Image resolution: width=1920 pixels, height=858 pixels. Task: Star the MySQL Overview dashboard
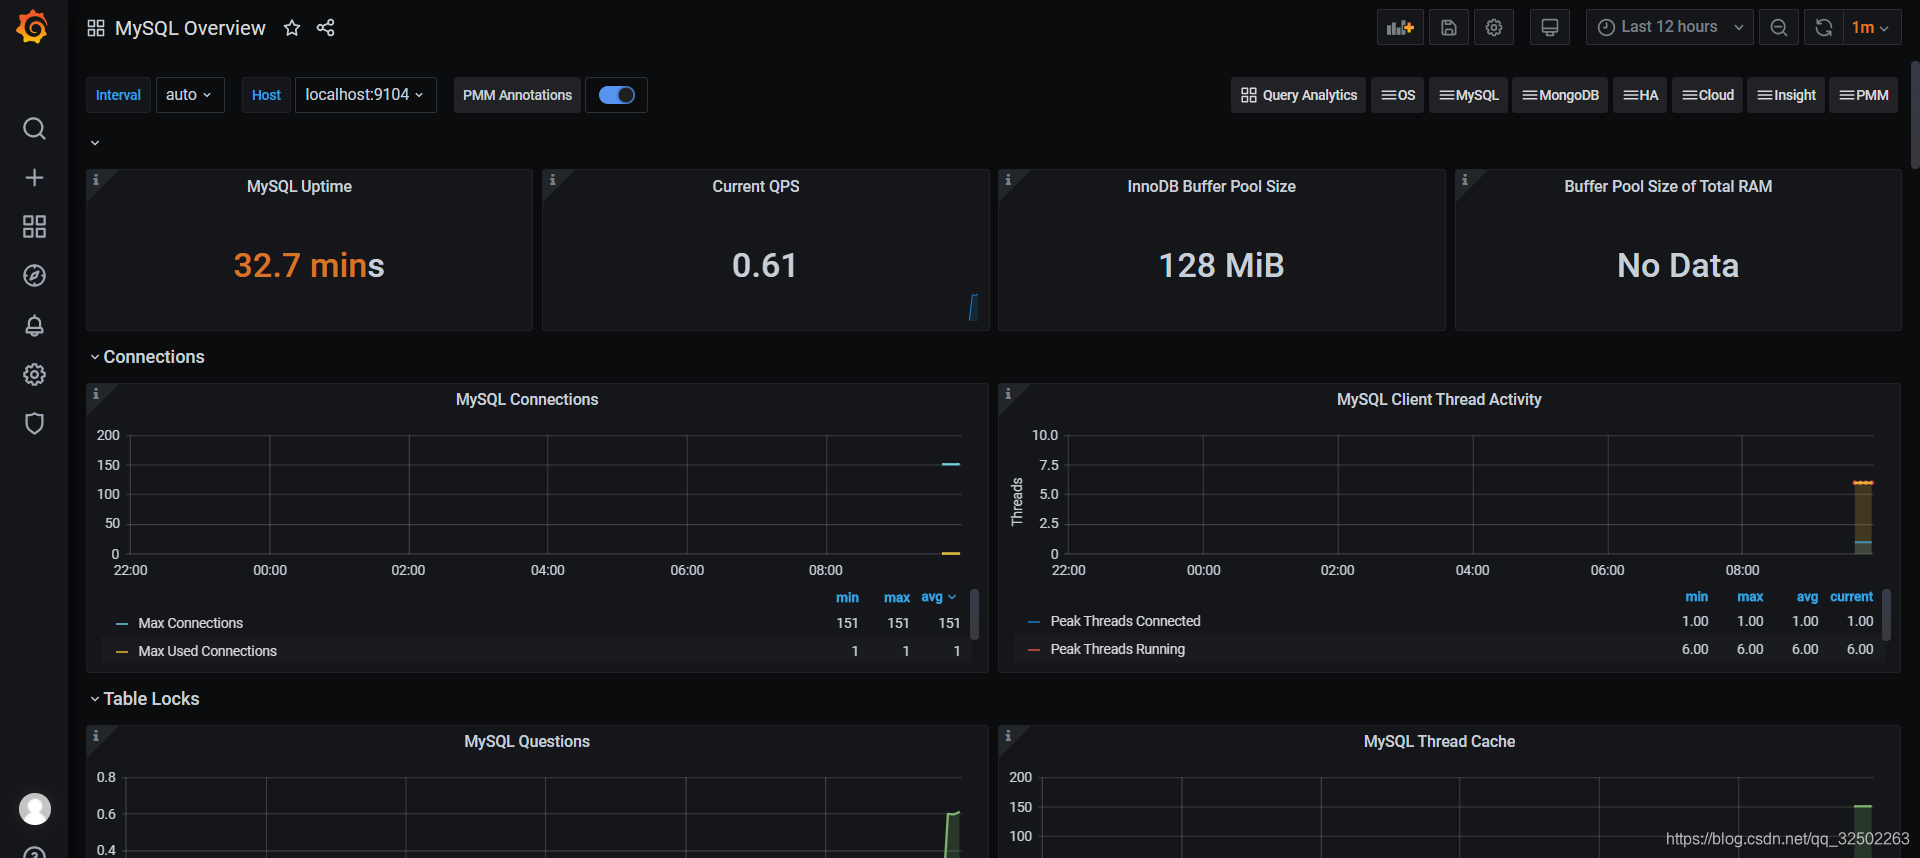click(x=292, y=28)
